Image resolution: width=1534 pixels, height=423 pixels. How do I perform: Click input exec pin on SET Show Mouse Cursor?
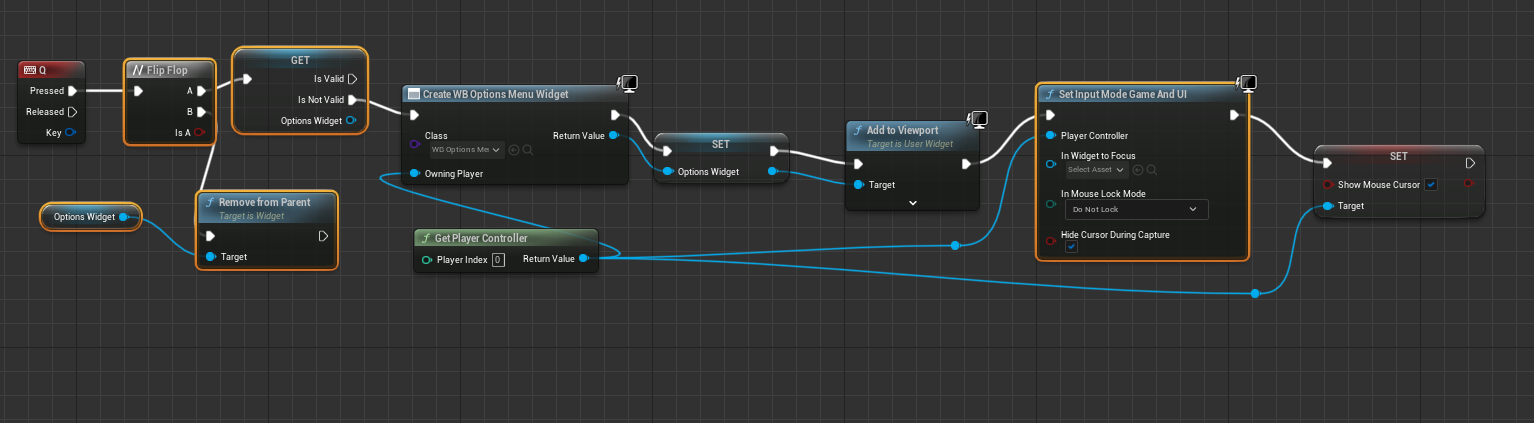click(x=1326, y=163)
